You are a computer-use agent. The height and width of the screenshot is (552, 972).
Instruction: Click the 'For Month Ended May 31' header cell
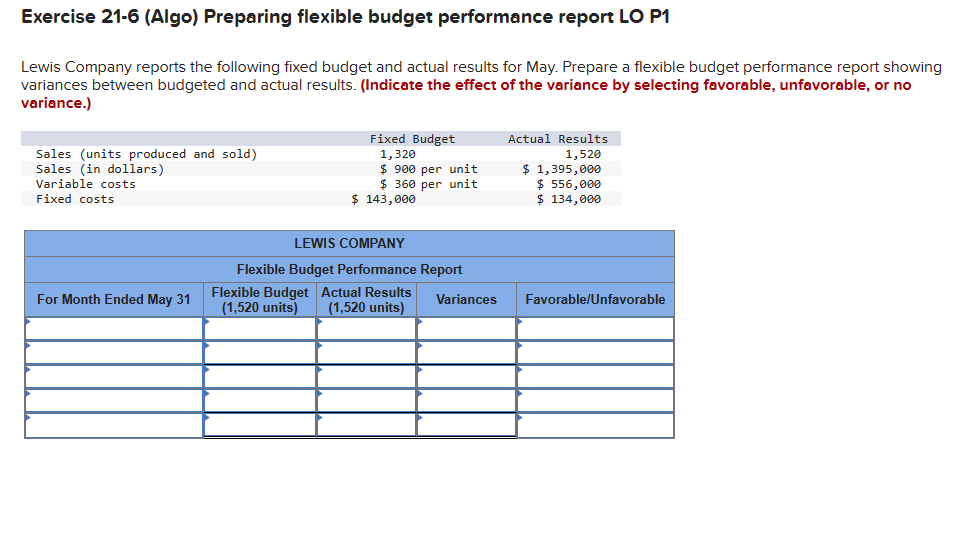[x=113, y=300]
